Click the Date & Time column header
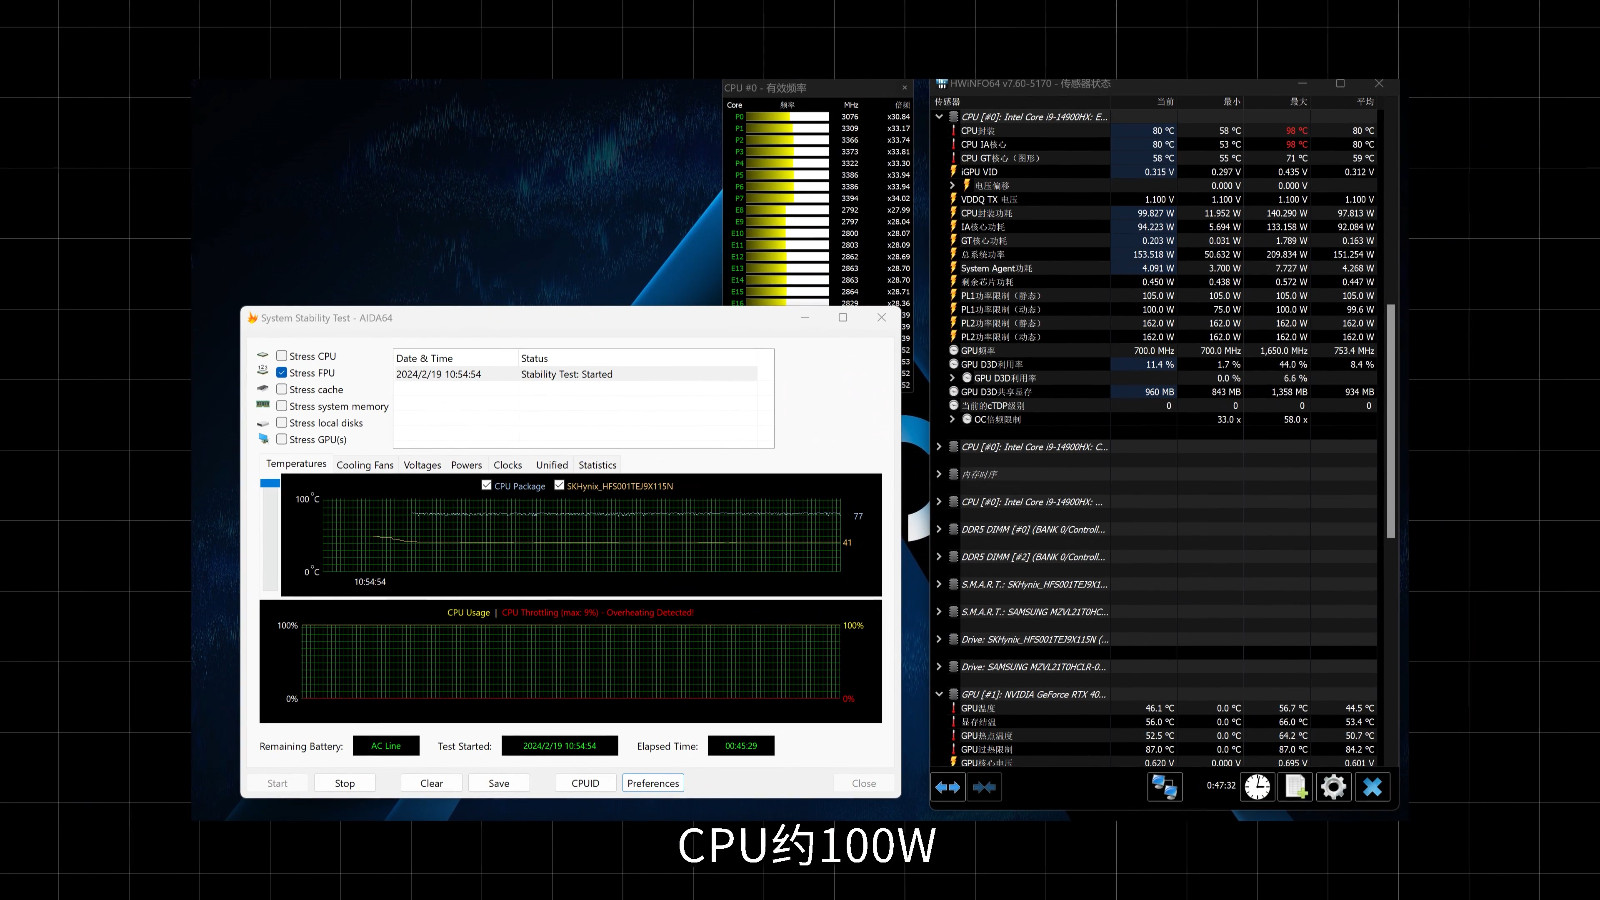The width and height of the screenshot is (1600, 900). [x=456, y=358]
